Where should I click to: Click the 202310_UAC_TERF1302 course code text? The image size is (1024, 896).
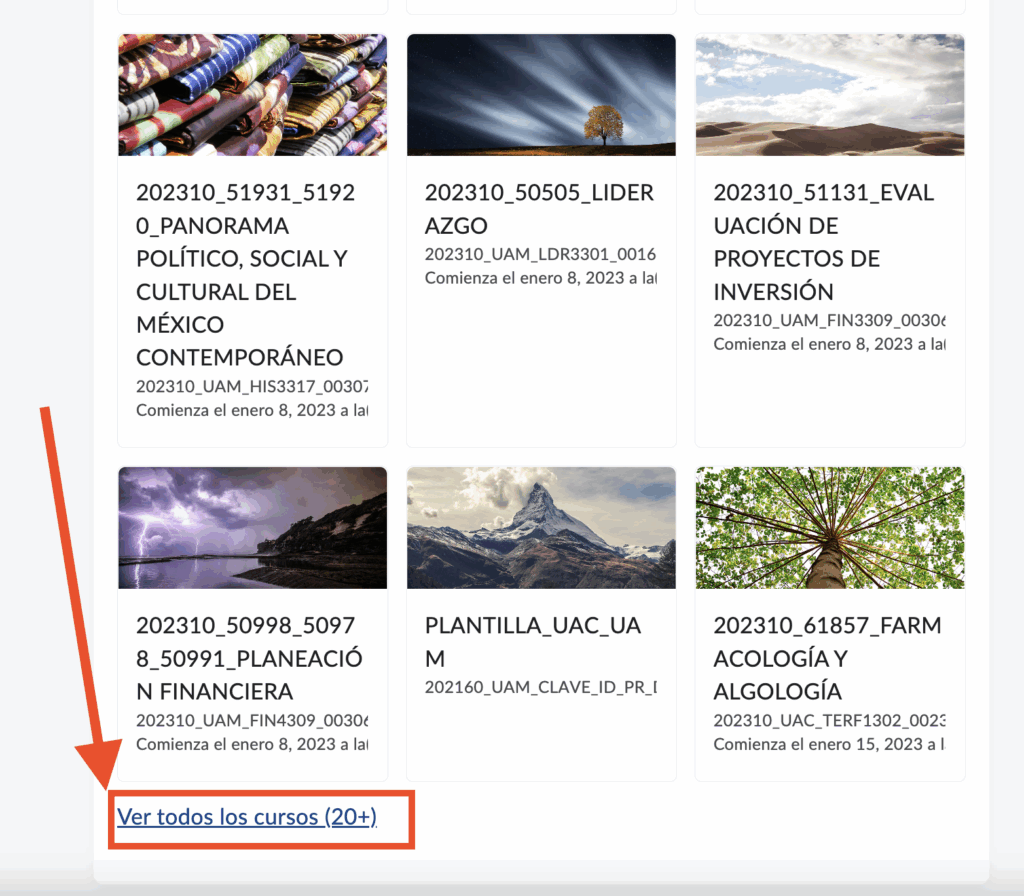pyautogui.click(x=829, y=721)
